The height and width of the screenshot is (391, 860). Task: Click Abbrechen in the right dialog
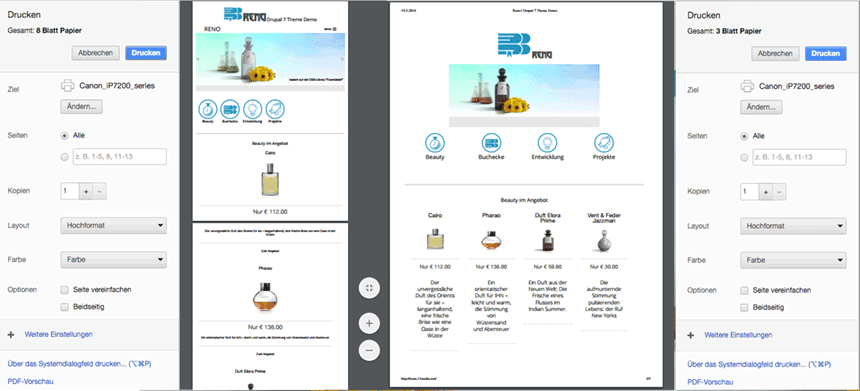pyautogui.click(x=775, y=53)
